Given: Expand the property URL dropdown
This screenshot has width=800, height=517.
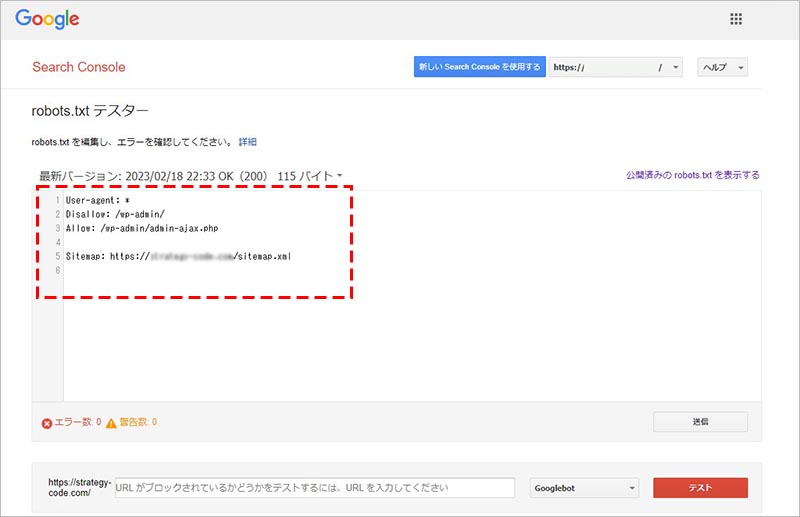Looking at the screenshot, I should pyautogui.click(x=676, y=67).
